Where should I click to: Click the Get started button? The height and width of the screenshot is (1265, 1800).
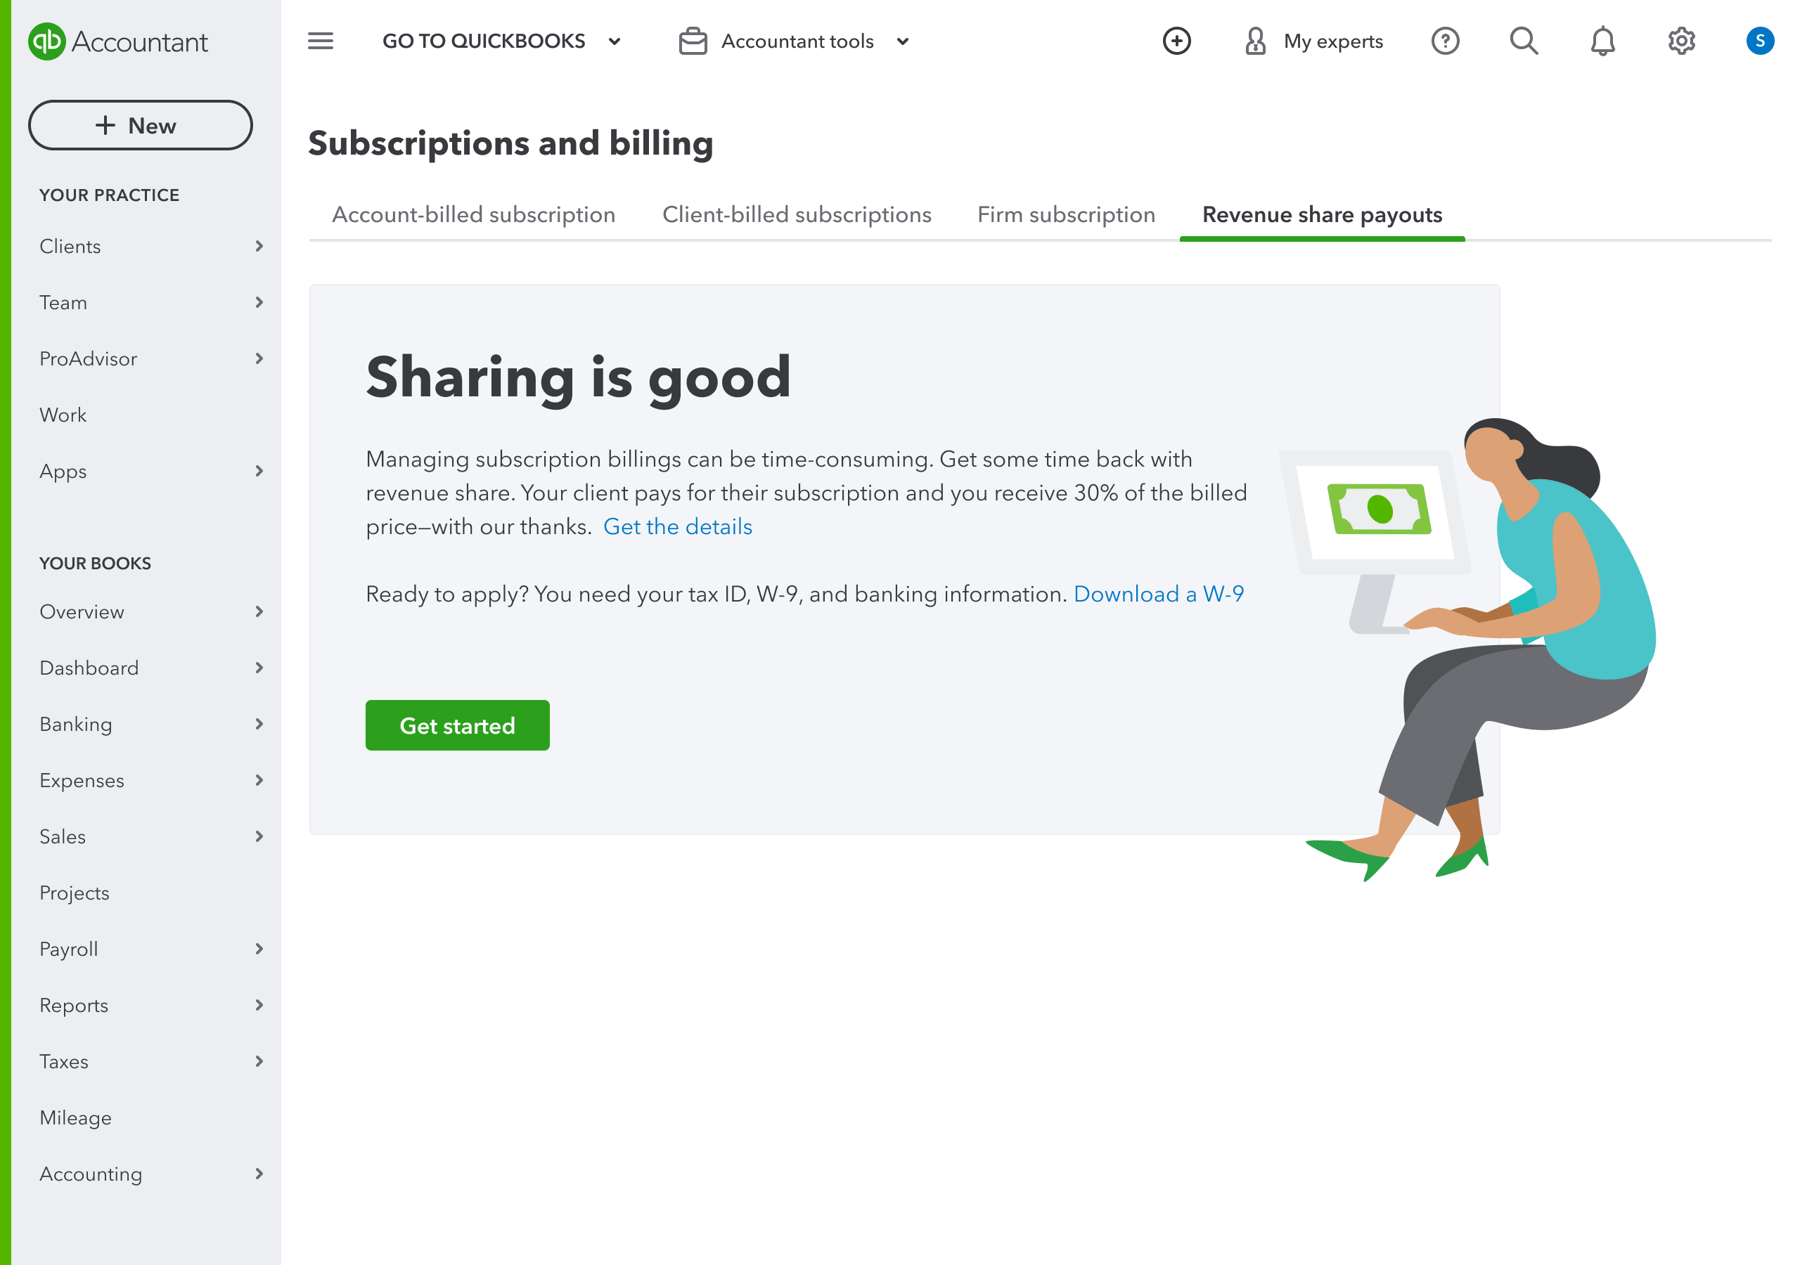pyautogui.click(x=457, y=725)
